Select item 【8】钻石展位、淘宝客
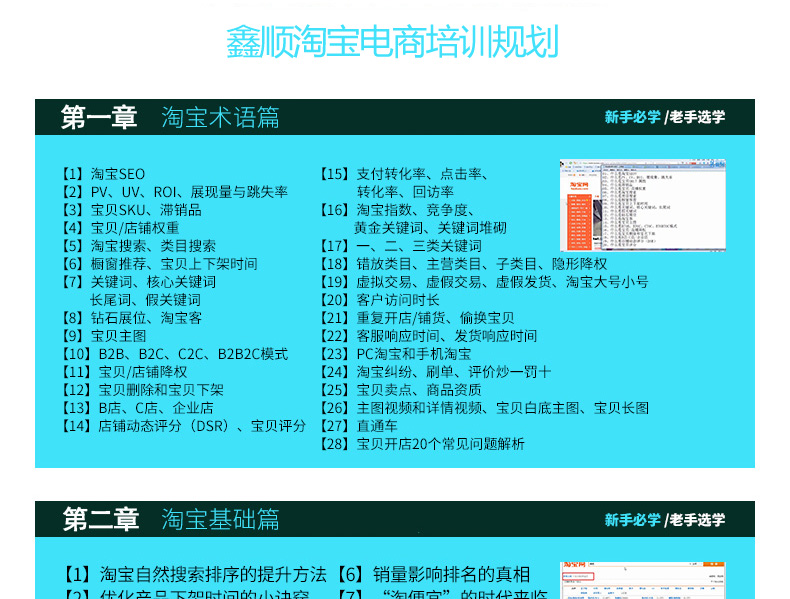Screen dimensions: 790x599 click(131, 318)
